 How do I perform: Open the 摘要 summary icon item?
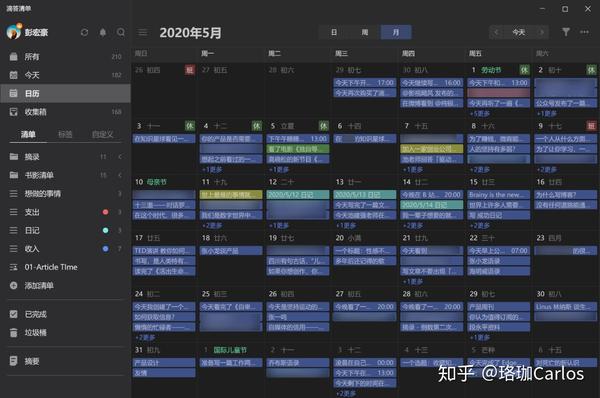point(24,361)
